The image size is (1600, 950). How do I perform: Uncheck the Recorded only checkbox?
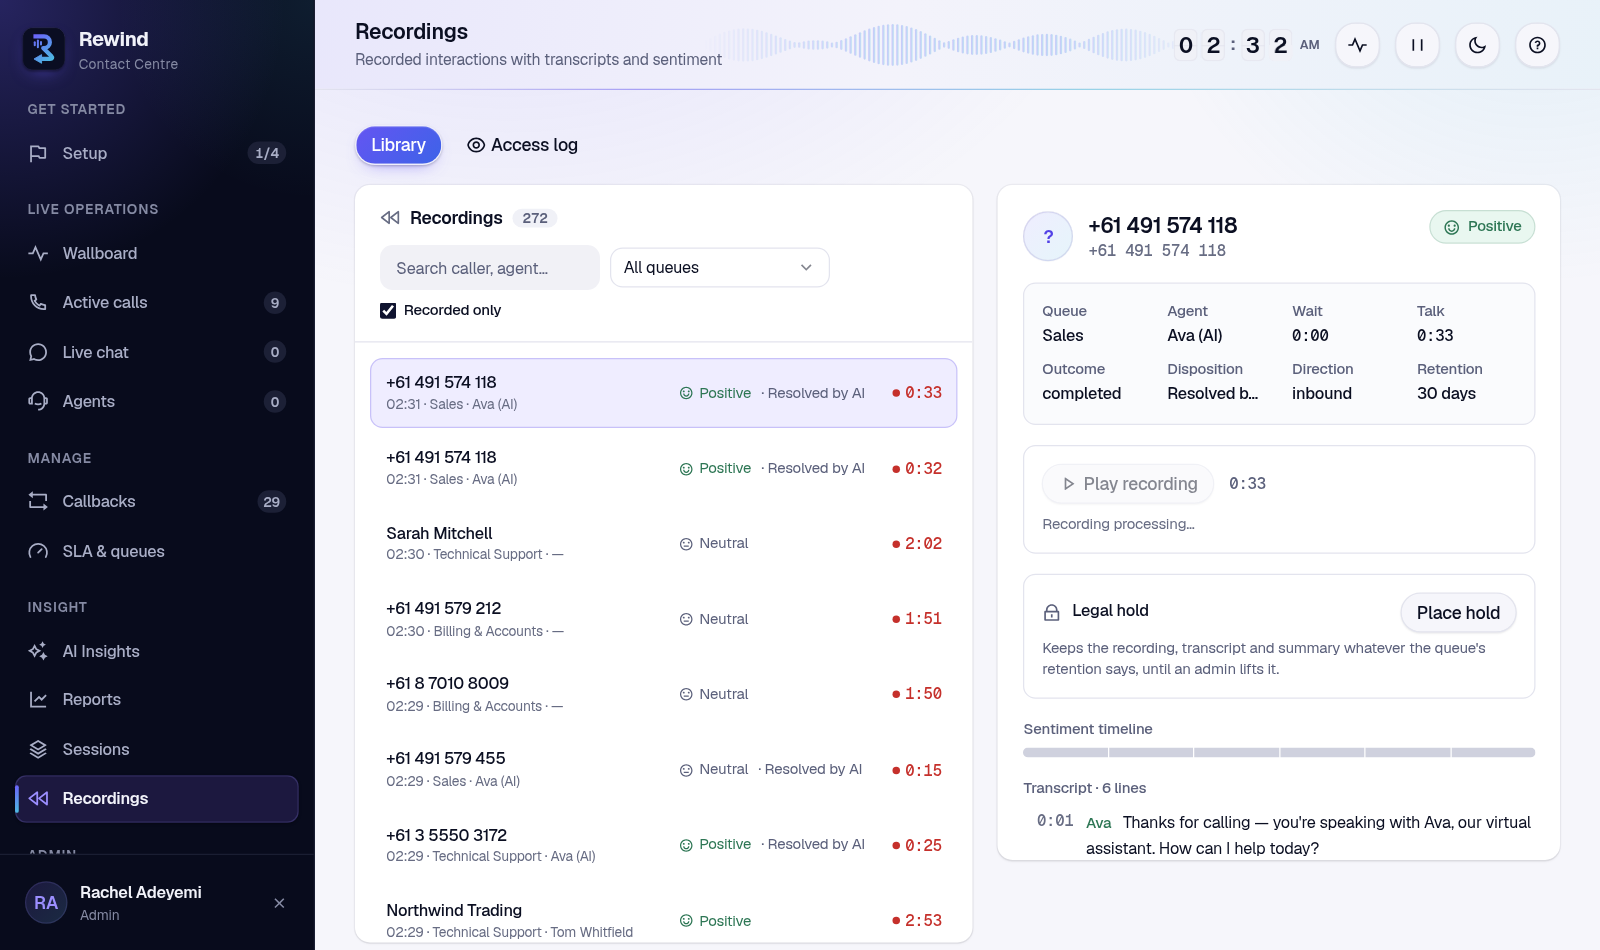[x=388, y=311]
